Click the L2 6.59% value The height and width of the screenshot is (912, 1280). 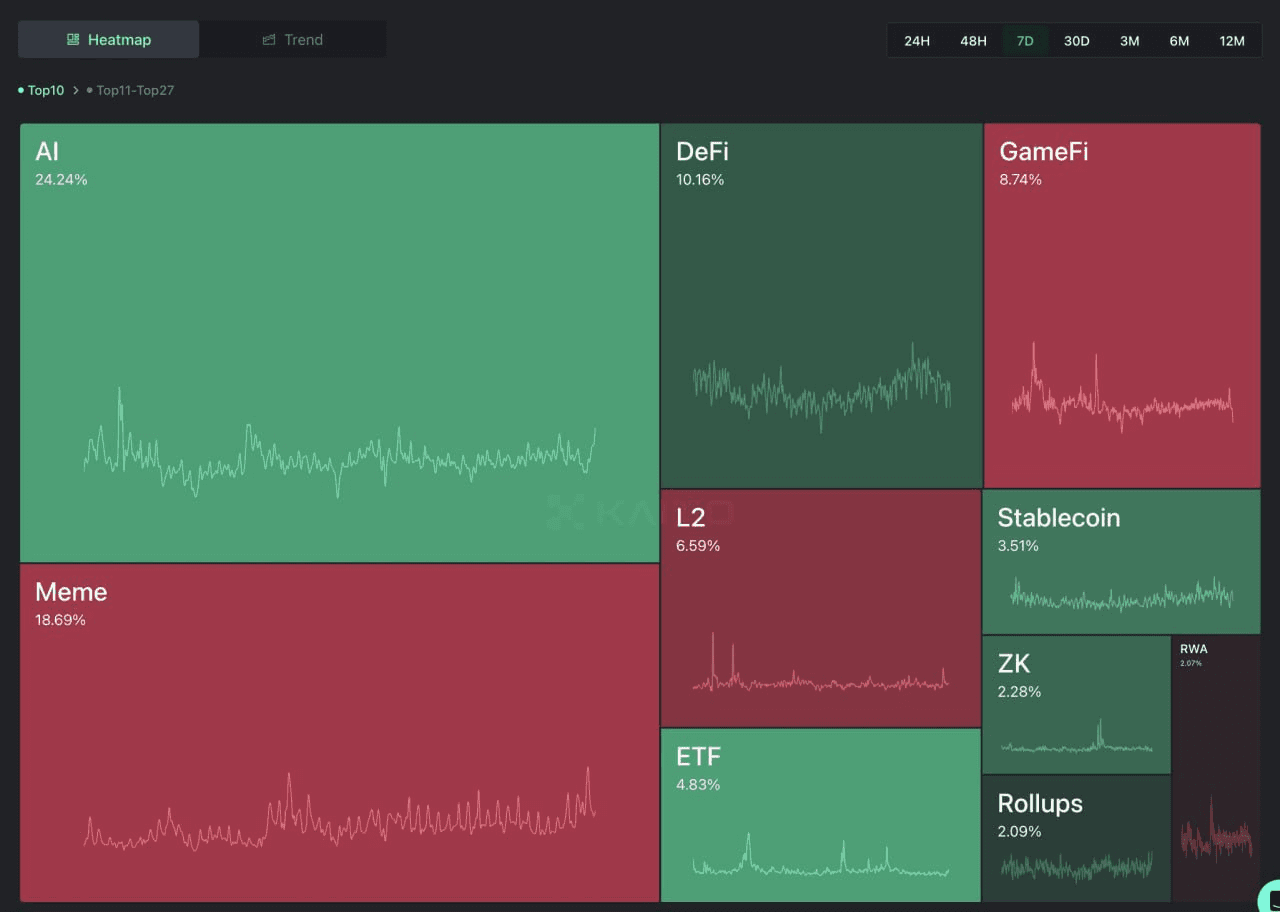tap(698, 546)
